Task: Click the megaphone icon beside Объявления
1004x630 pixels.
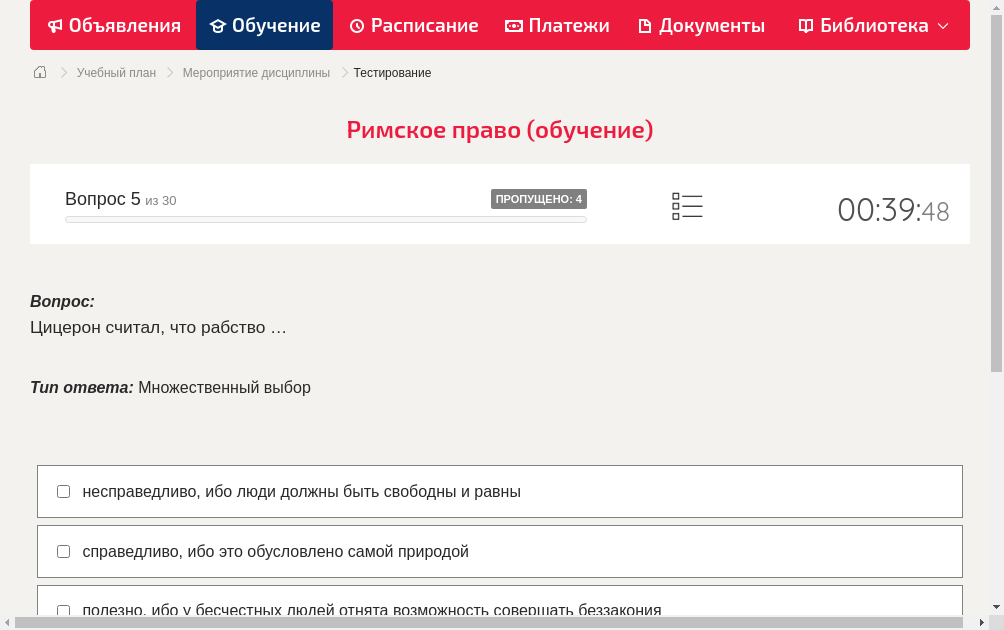Action: pyautogui.click(x=54, y=25)
